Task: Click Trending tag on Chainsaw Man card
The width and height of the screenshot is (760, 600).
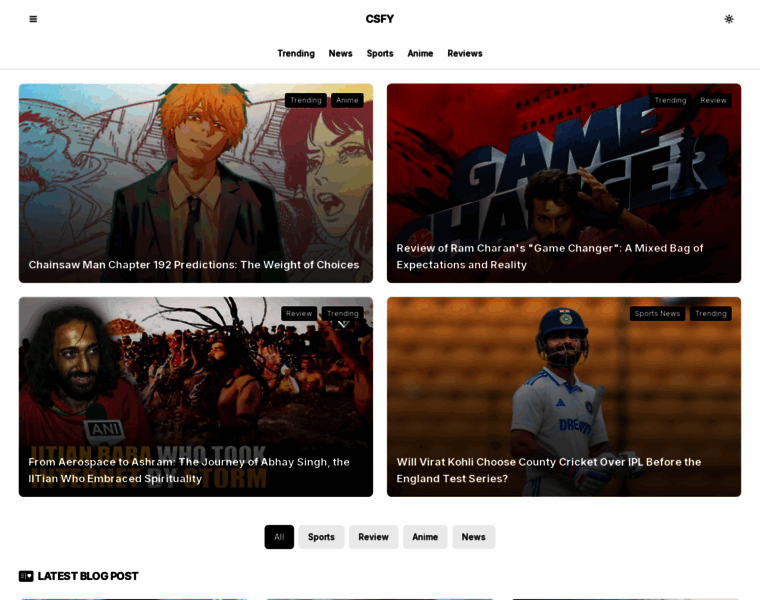Action: pyautogui.click(x=306, y=100)
